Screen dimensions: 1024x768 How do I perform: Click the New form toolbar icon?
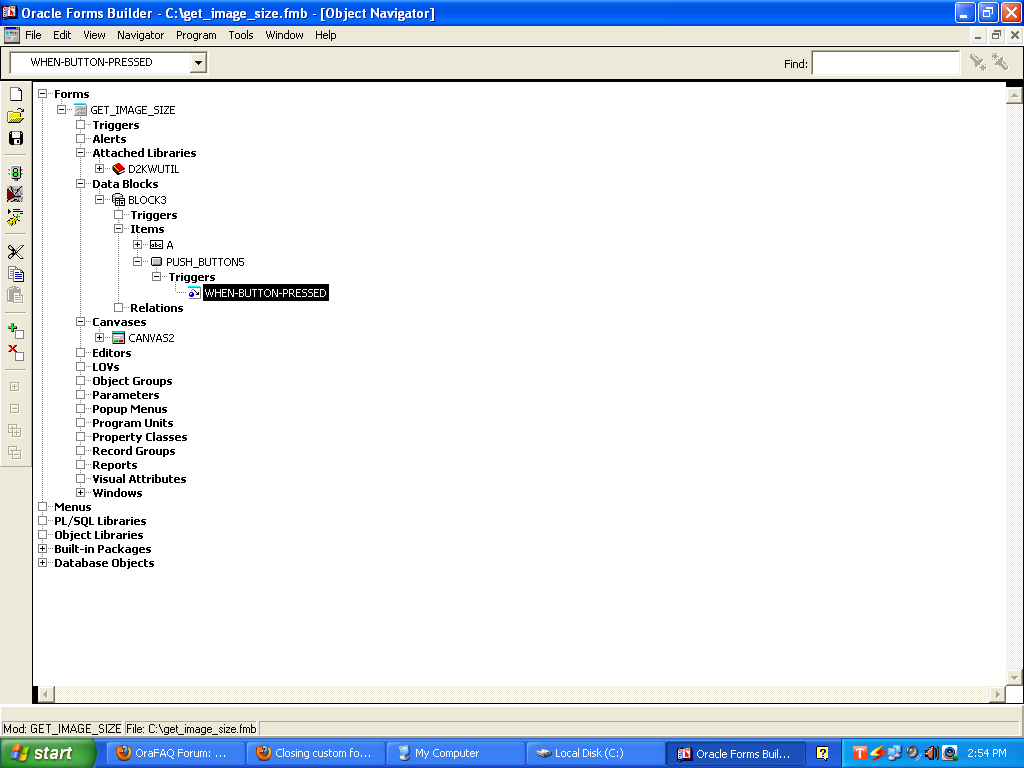click(x=15, y=94)
